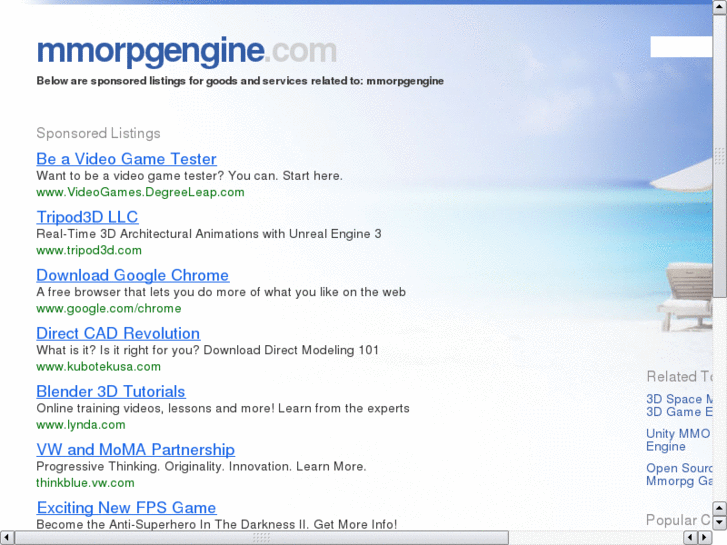Click the Download Google Chrome link
This screenshot has width=727, height=545.
pyautogui.click(x=133, y=275)
